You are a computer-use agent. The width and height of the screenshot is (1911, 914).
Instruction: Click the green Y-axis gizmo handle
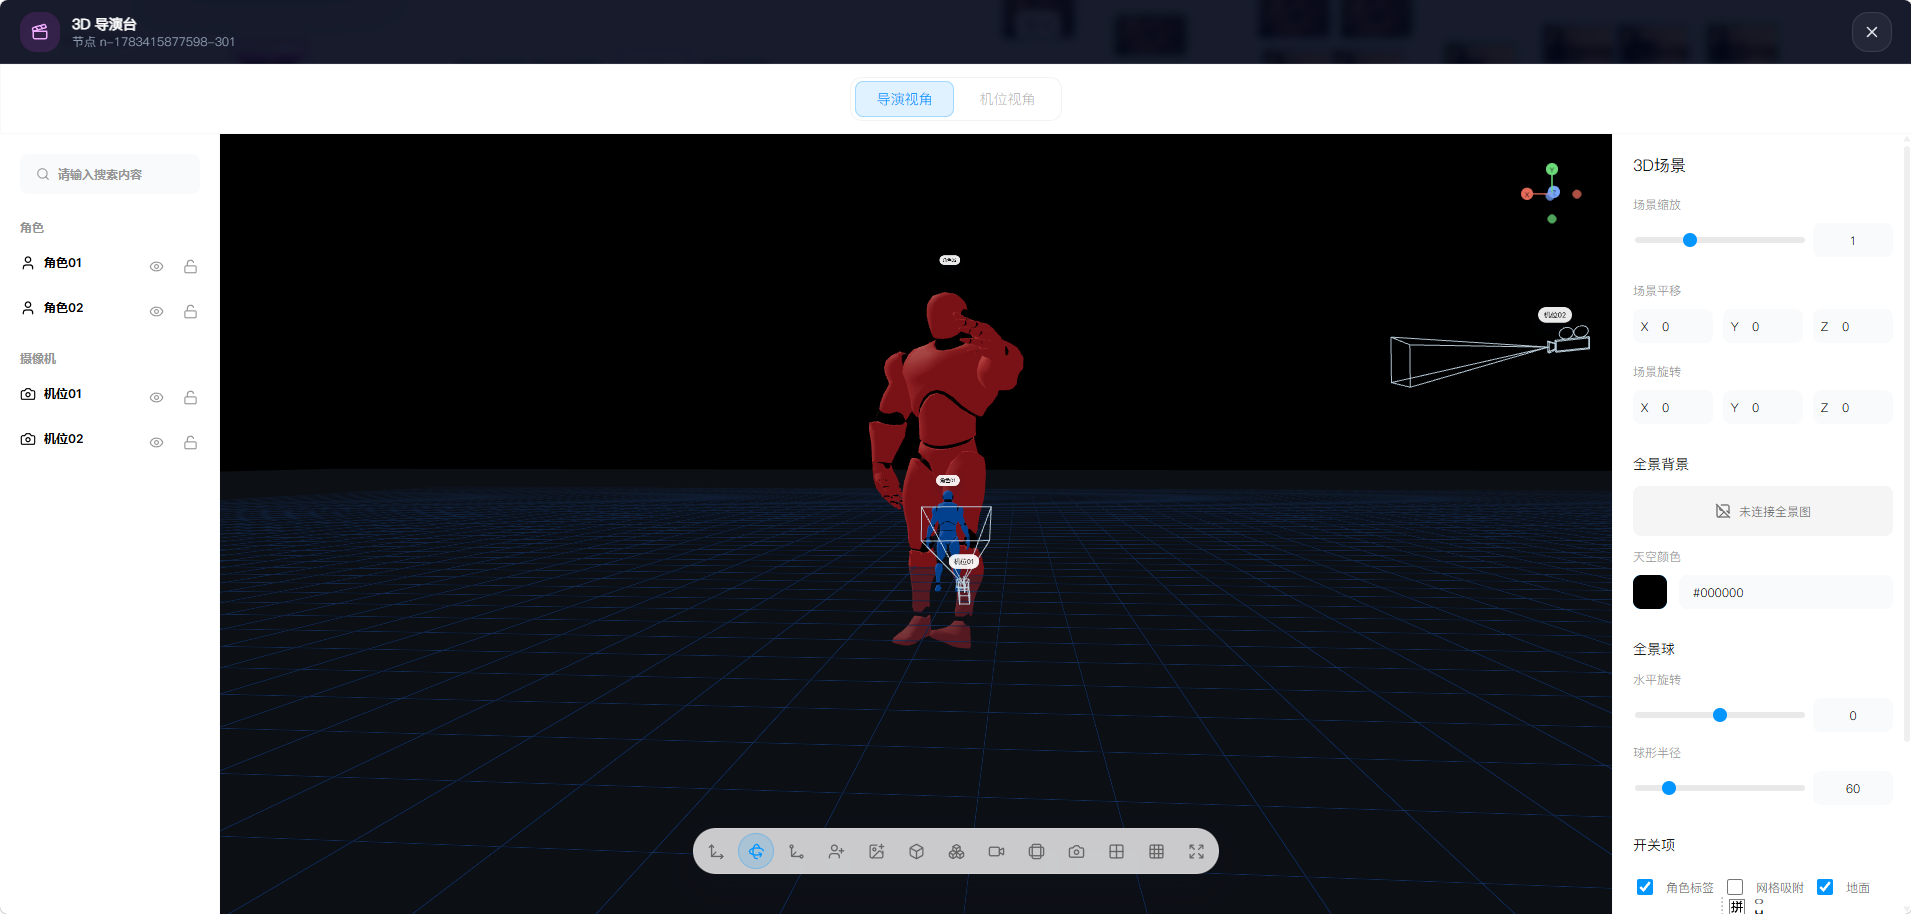click(1552, 169)
